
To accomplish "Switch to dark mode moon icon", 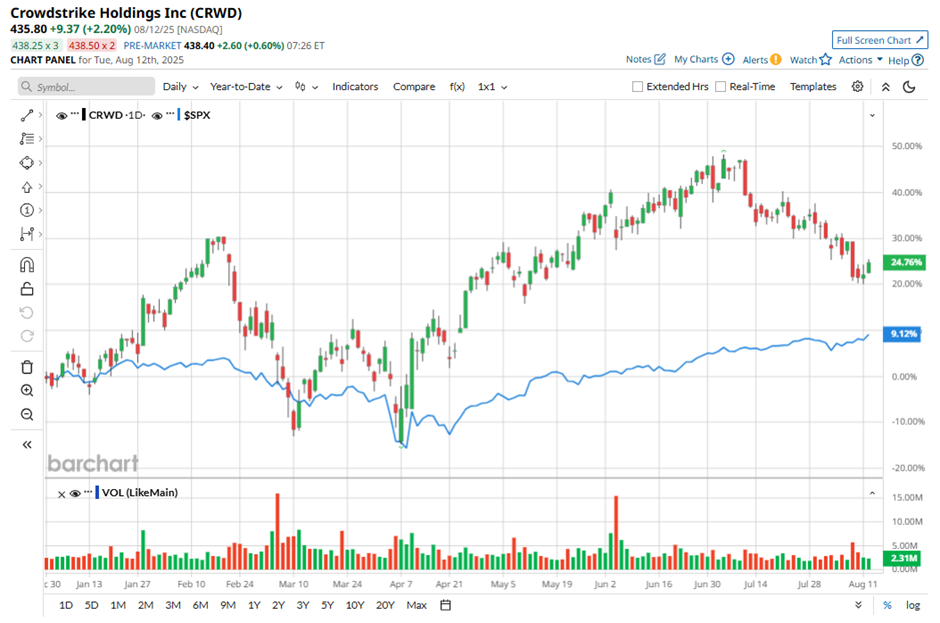I will pos(909,87).
